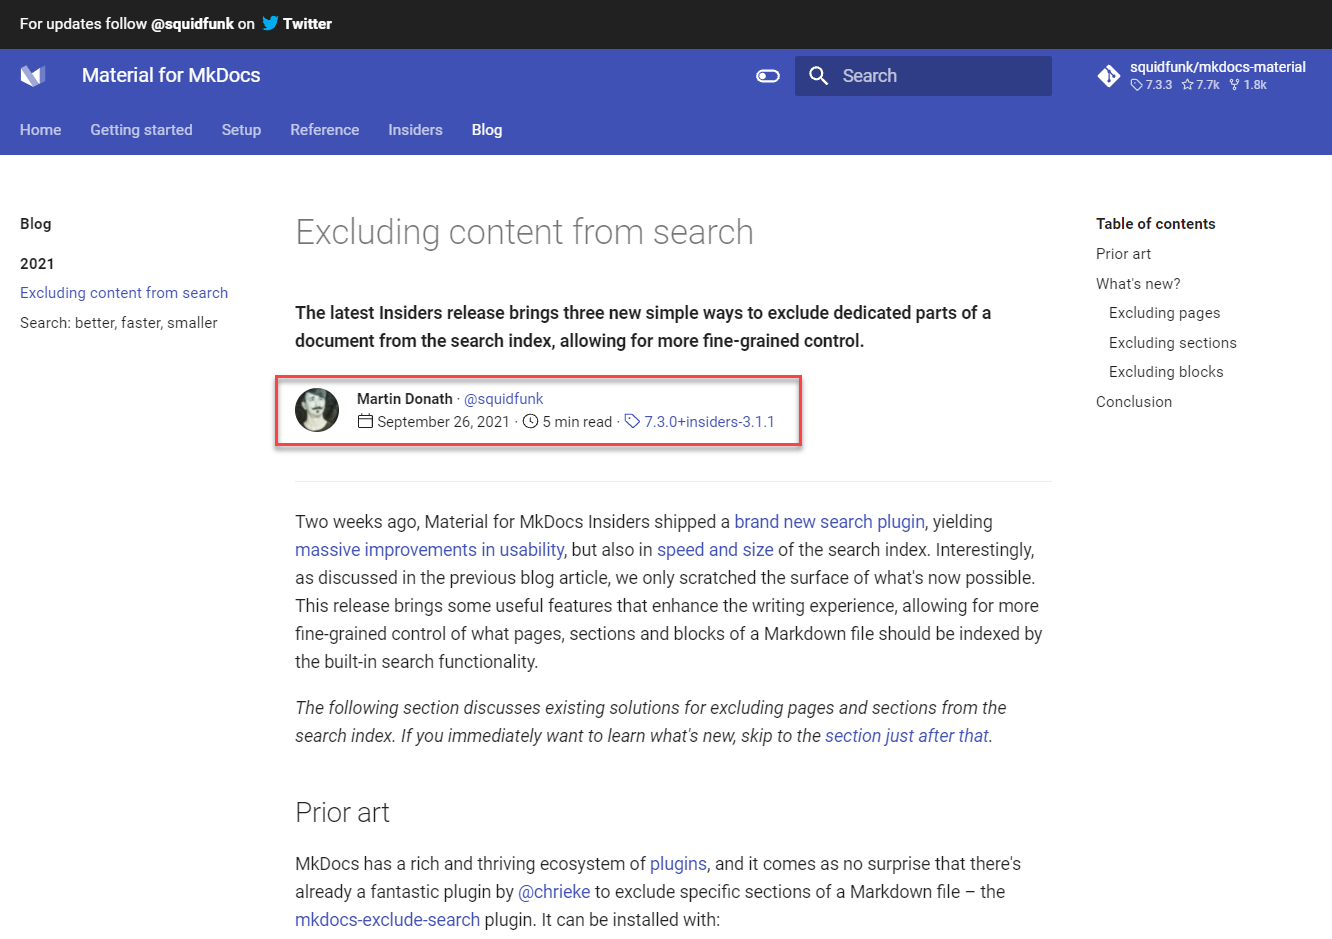Click the 'Table of contents' heading

pos(1155,224)
